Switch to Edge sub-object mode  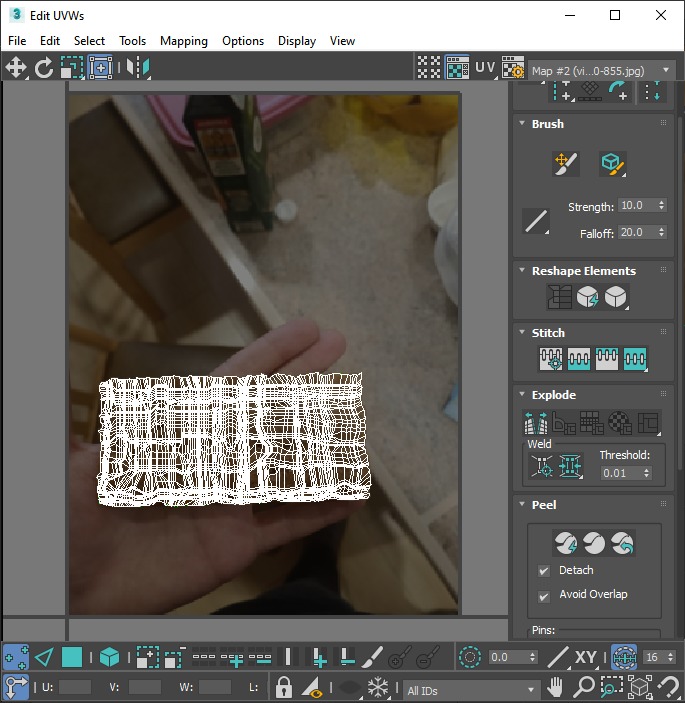point(44,658)
